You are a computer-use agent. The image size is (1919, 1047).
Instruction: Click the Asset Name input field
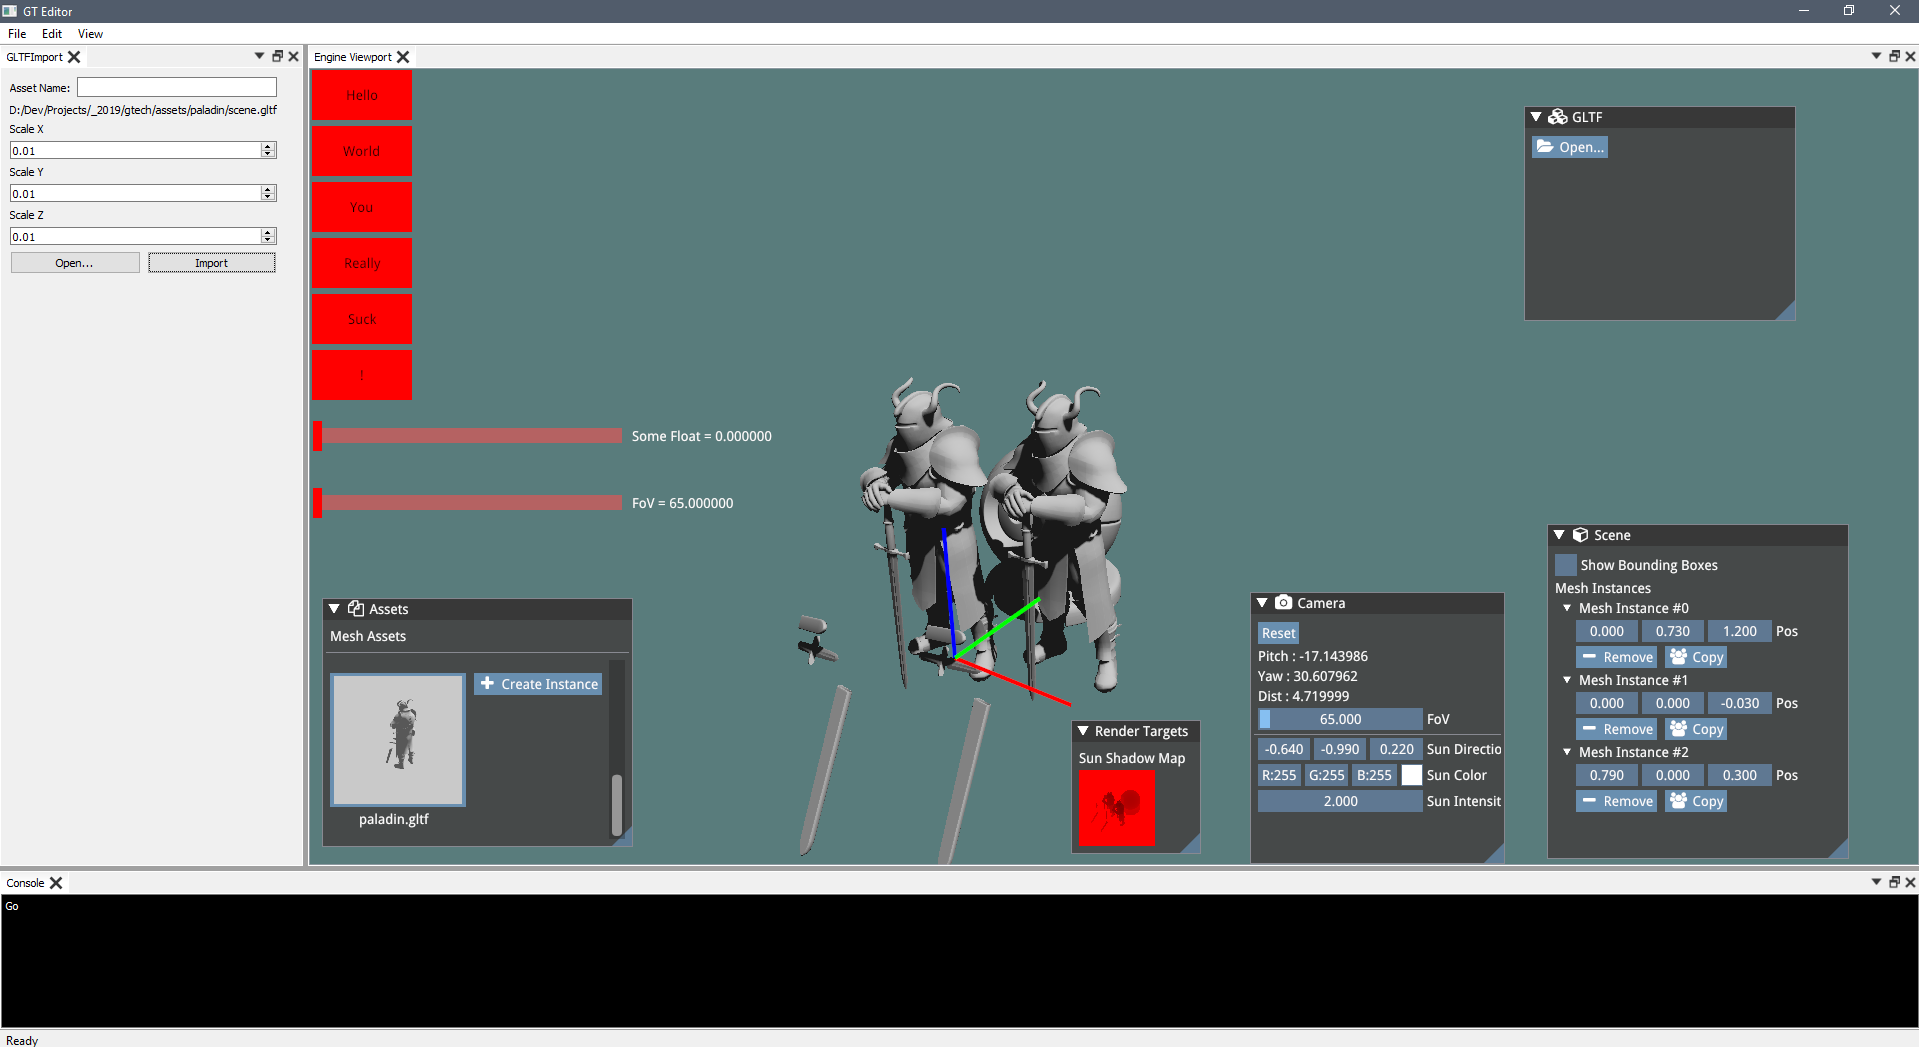point(177,88)
